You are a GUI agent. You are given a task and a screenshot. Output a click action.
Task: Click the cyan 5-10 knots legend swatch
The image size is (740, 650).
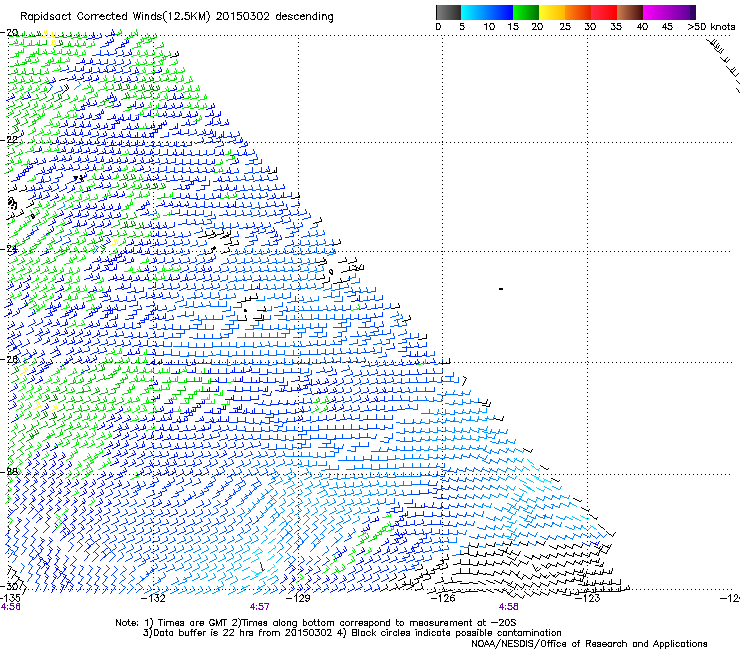point(474,12)
